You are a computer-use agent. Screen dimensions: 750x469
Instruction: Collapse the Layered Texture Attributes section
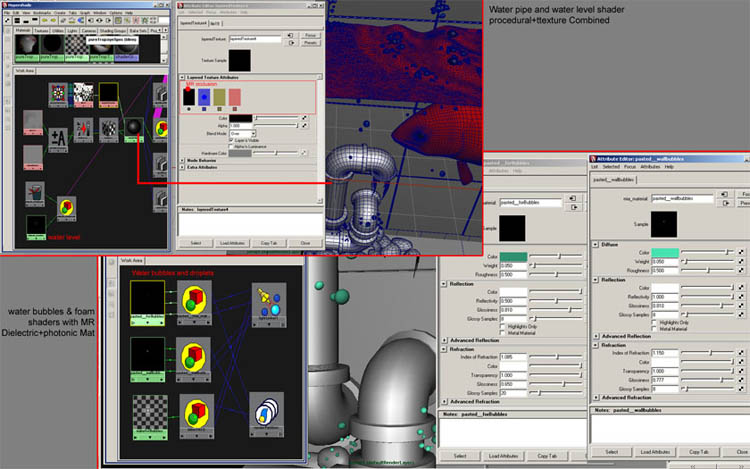[182, 77]
